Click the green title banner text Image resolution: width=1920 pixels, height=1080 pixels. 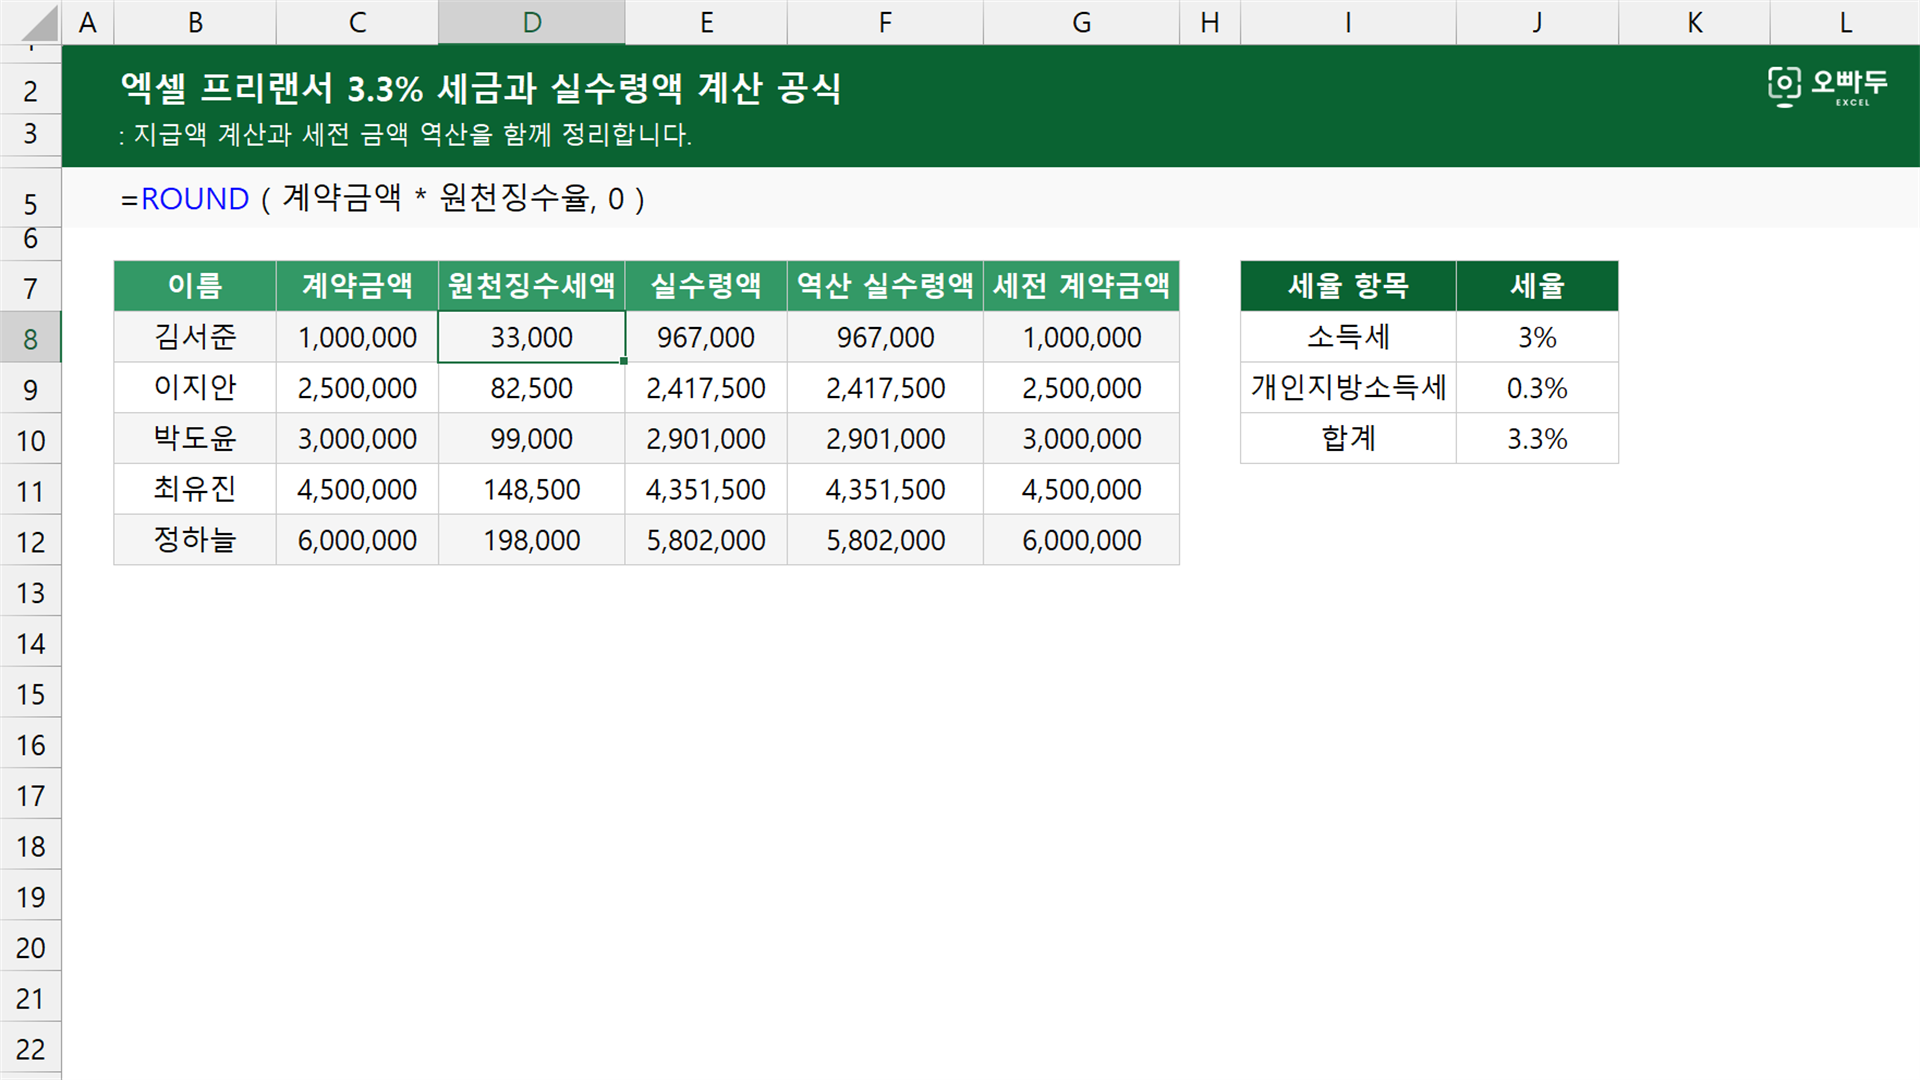(x=481, y=88)
